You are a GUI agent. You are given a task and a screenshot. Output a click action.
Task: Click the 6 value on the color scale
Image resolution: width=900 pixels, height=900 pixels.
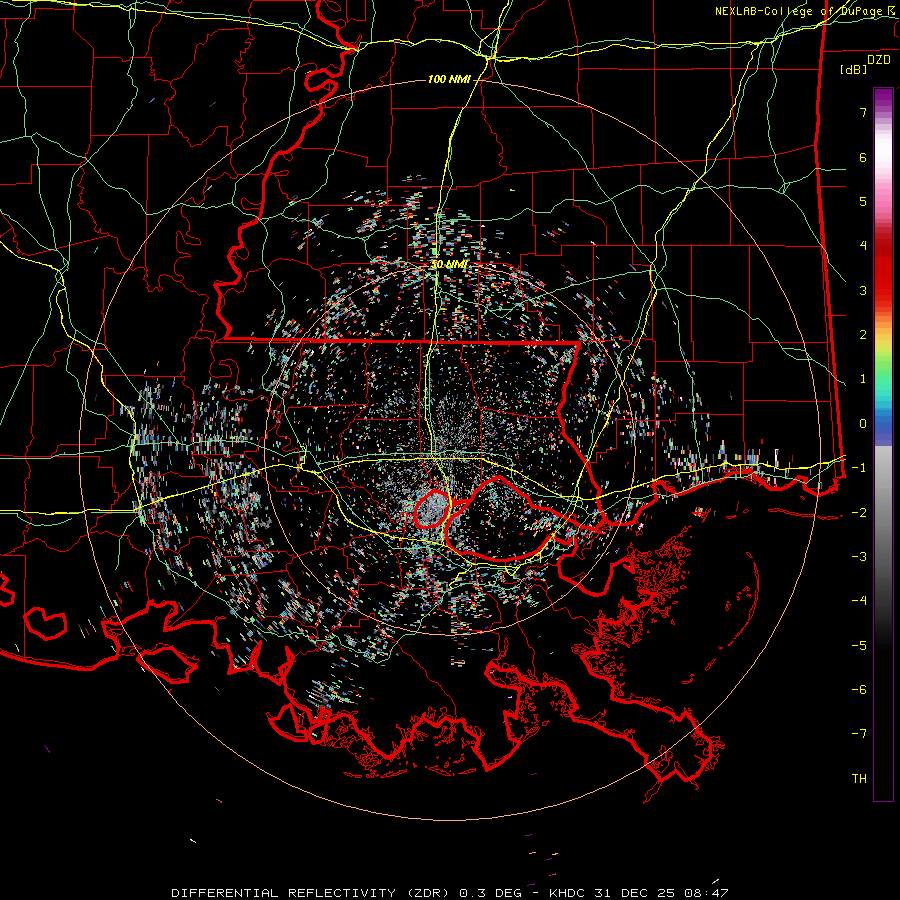coord(863,157)
